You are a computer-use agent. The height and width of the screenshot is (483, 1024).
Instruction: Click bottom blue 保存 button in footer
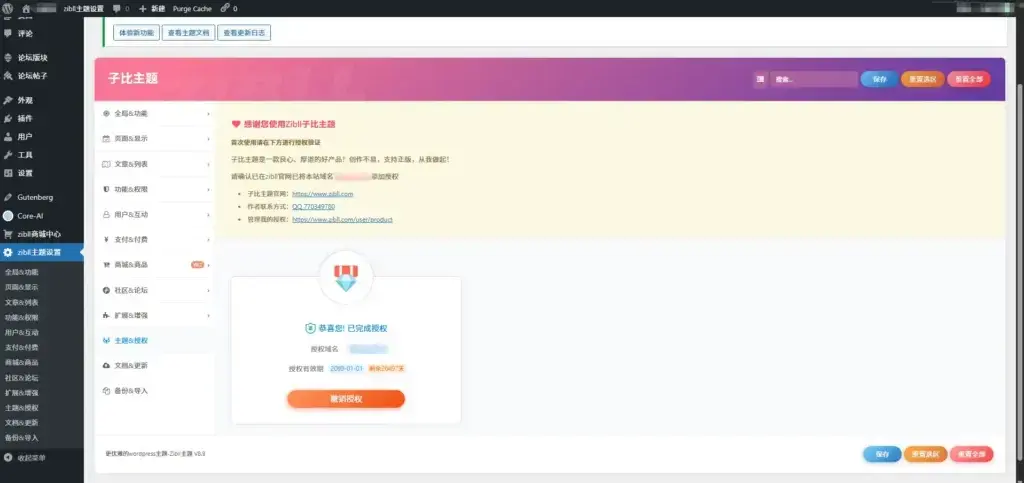tap(882, 454)
